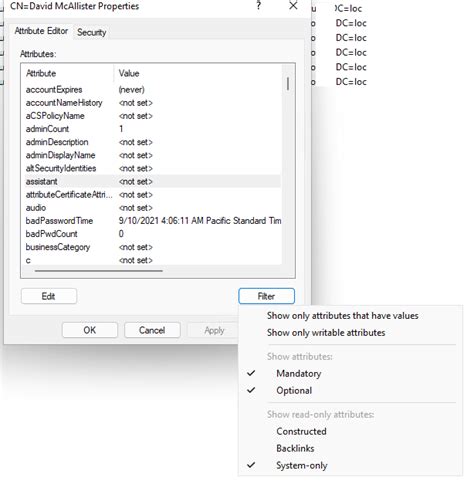Select the accountNameHistory attribute row
474x484 pixels.
[153, 103]
